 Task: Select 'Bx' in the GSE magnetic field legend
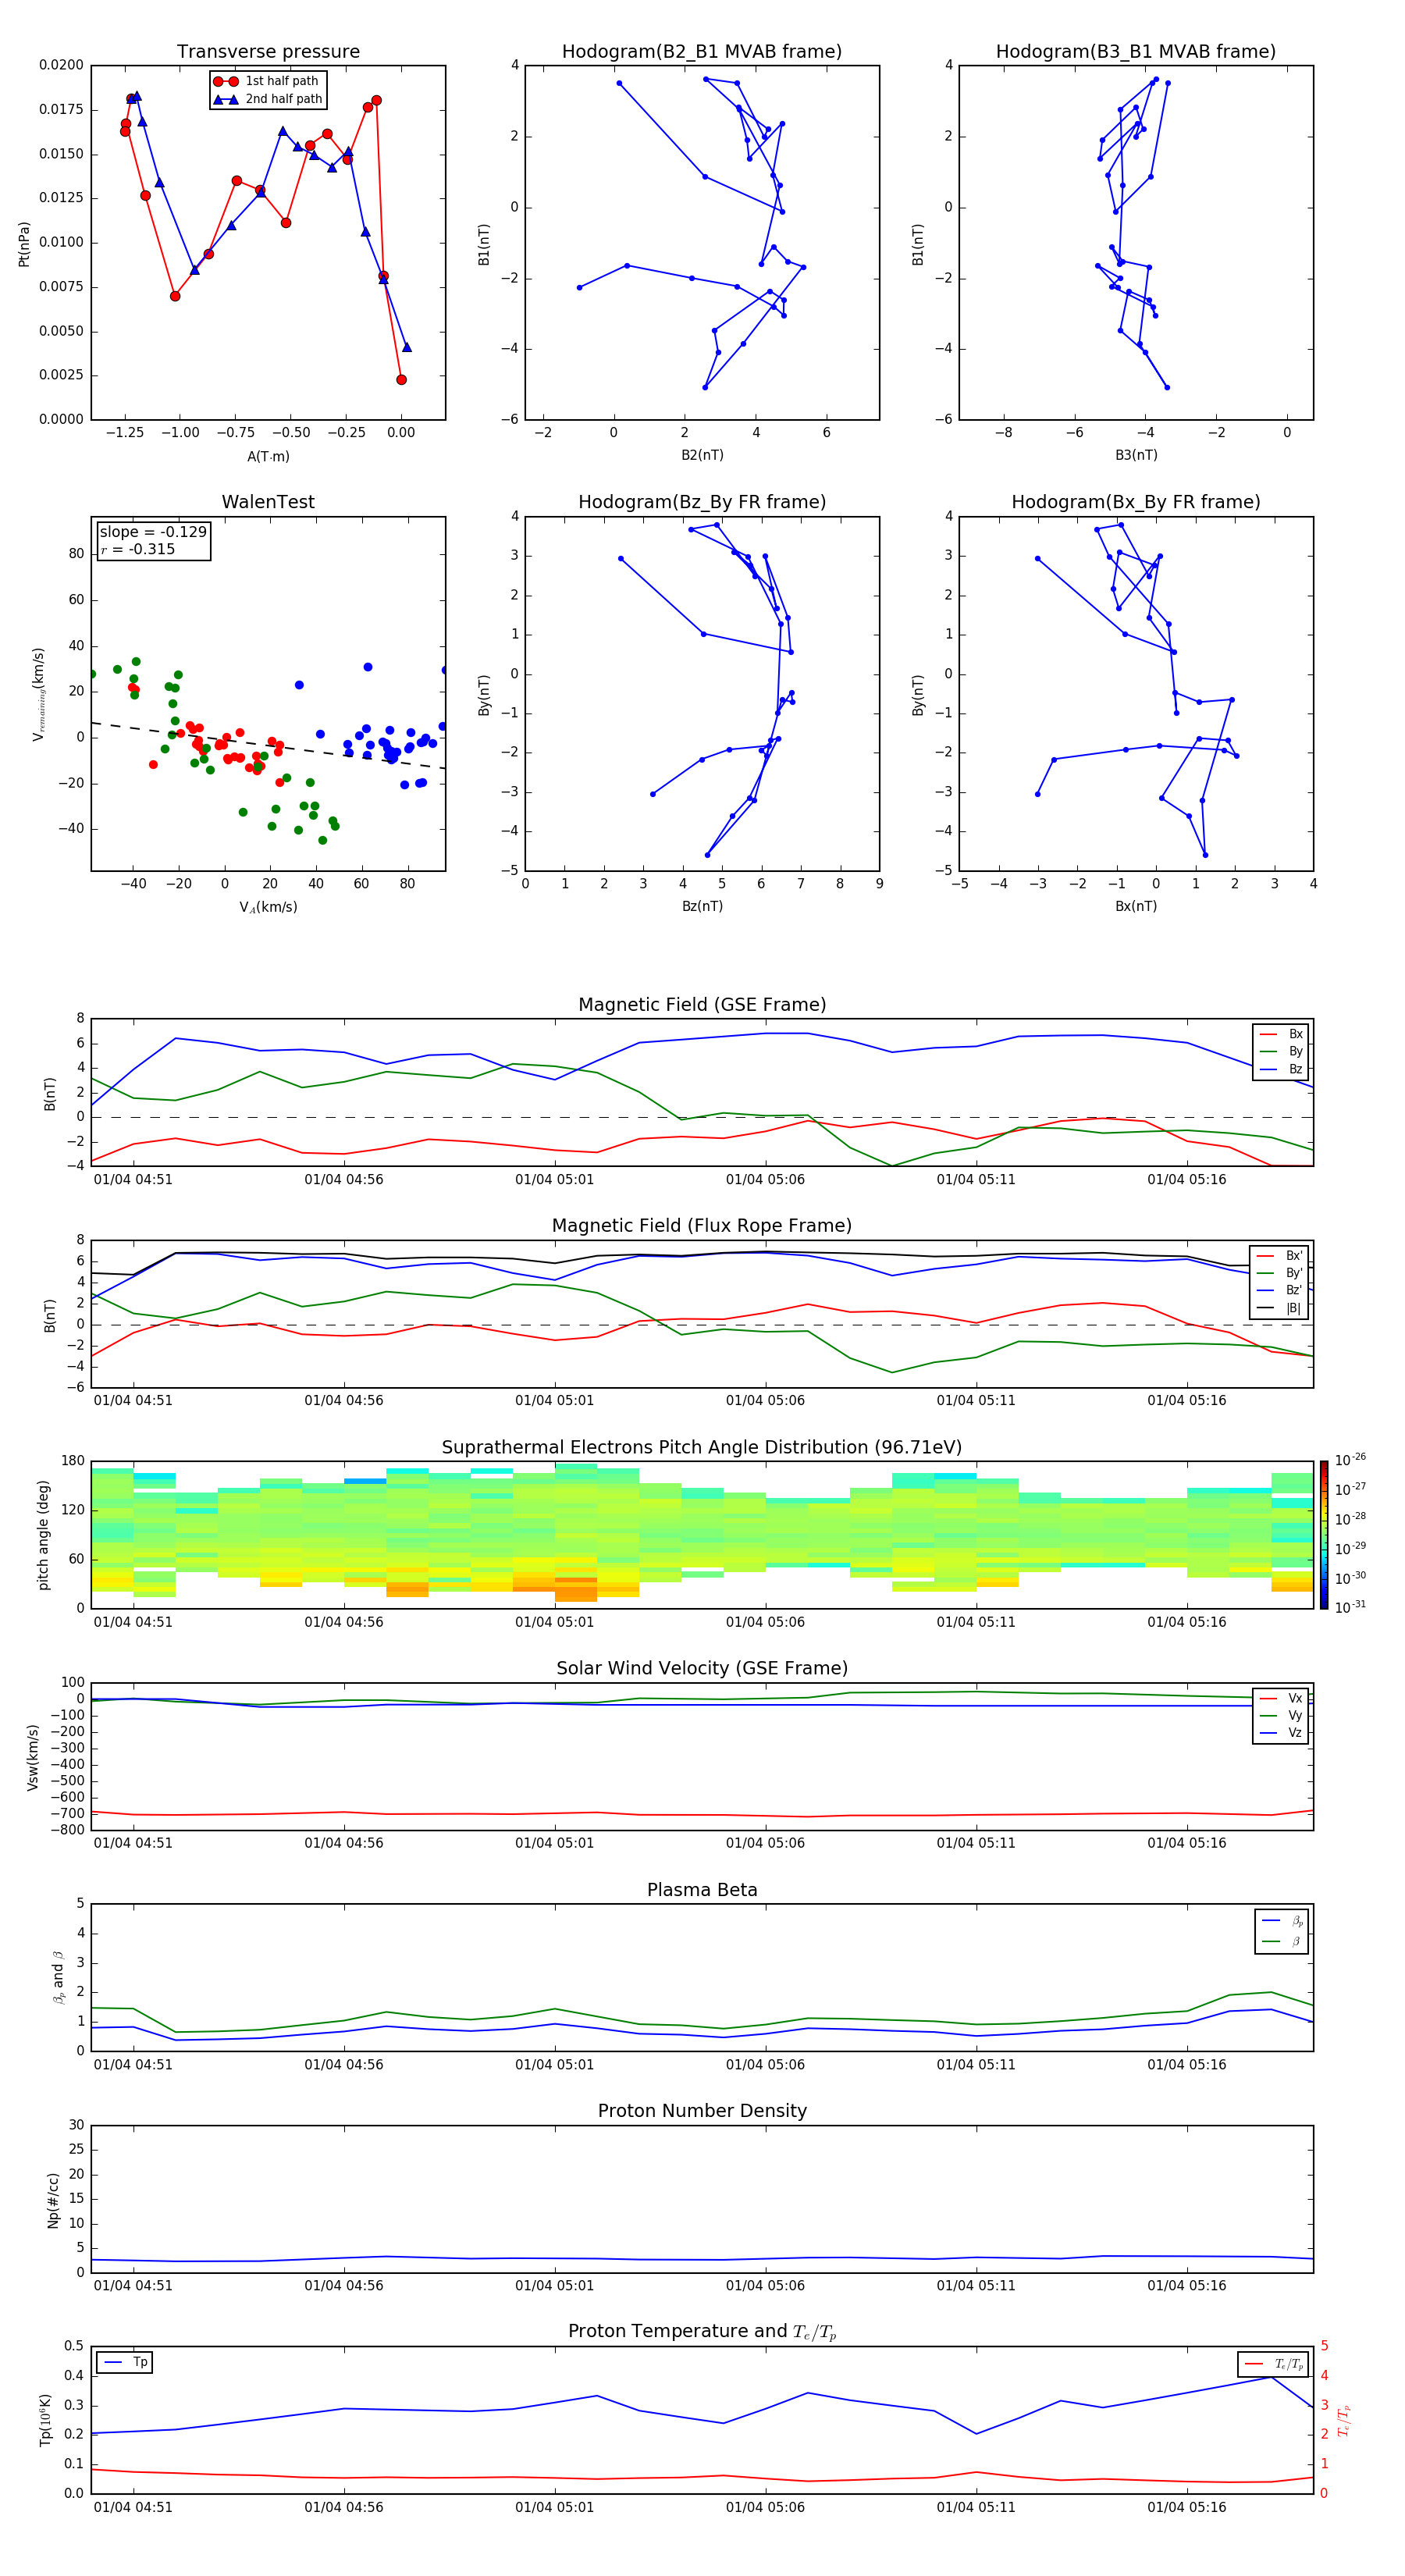point(1281,1034)
